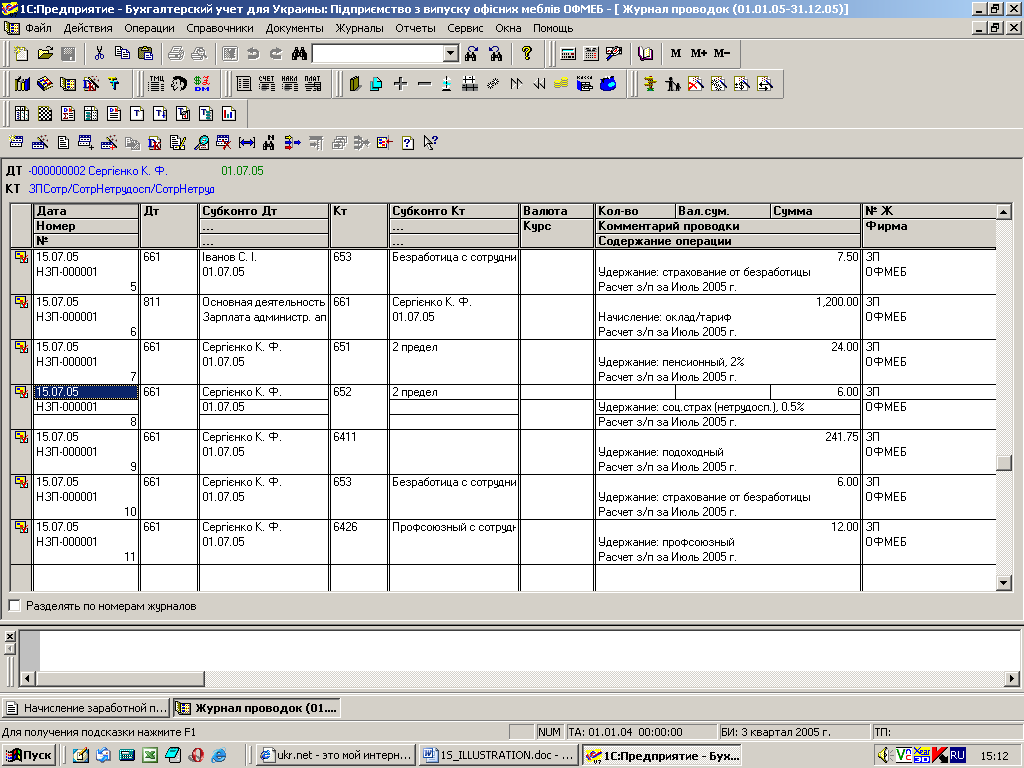Screen dimensions: 1024x768
Task: Click the checkerboard report icon
Action: click(44, 114)
